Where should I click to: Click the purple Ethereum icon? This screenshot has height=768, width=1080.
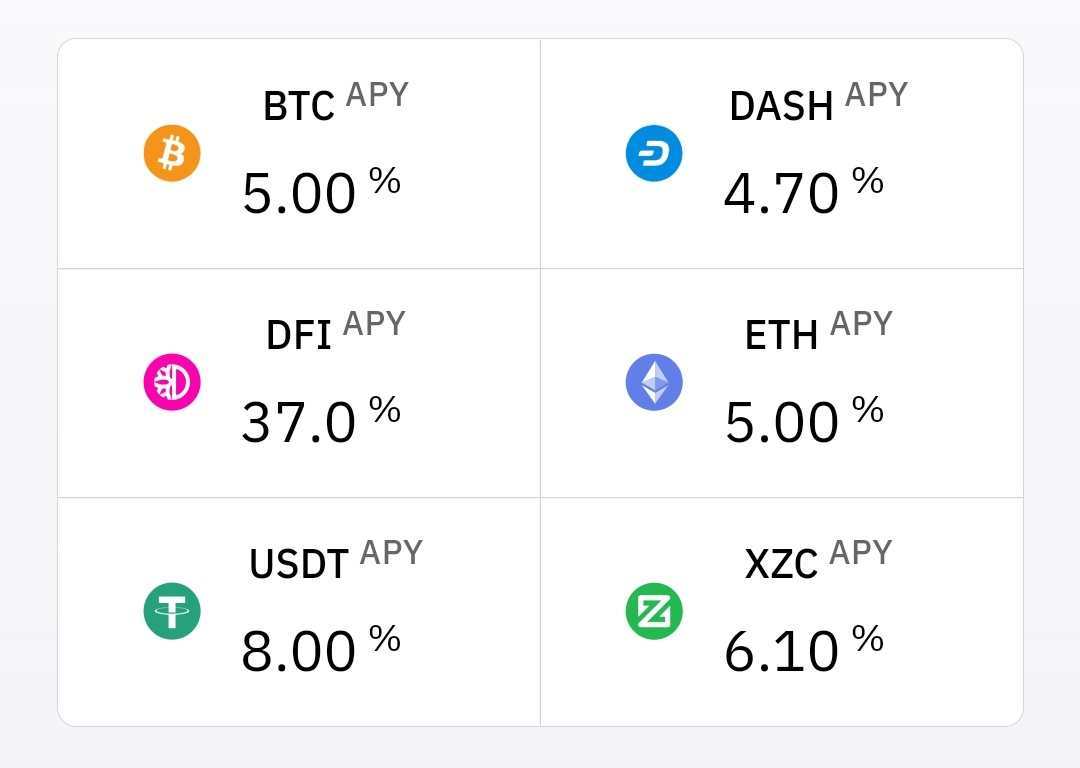(x=654, y=382)
